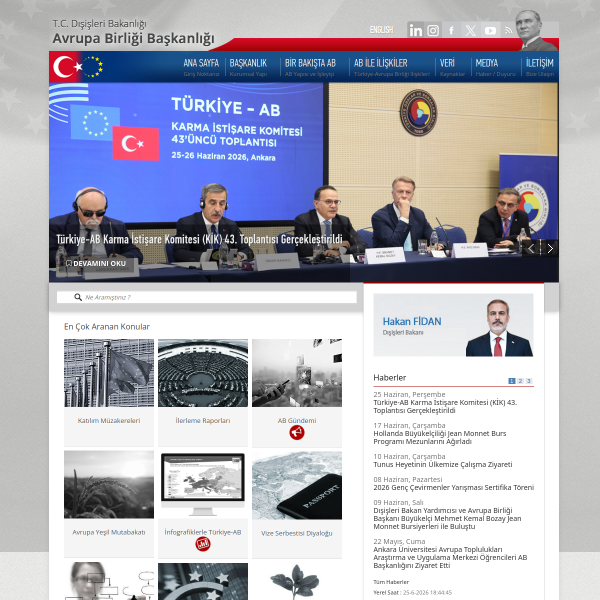Open news 'Türkiye-AB Karma İstişare Komitesi (KİK) 43.'
Image resolution: width=600 pixels, height=600 pixels.
pyautogui.click(x=445, y=406)
